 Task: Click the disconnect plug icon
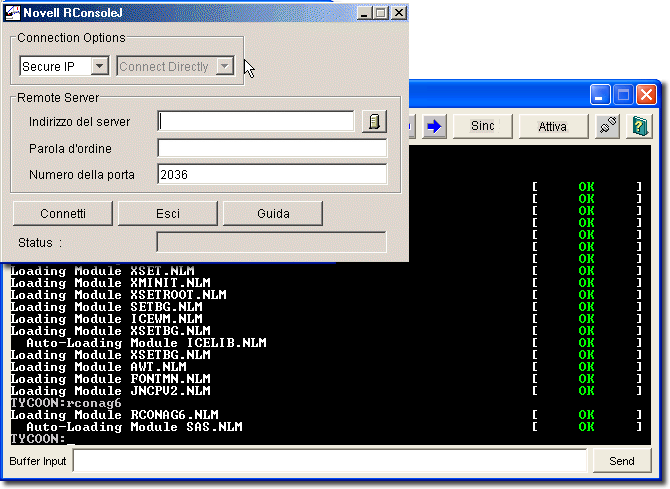point(608,126)
